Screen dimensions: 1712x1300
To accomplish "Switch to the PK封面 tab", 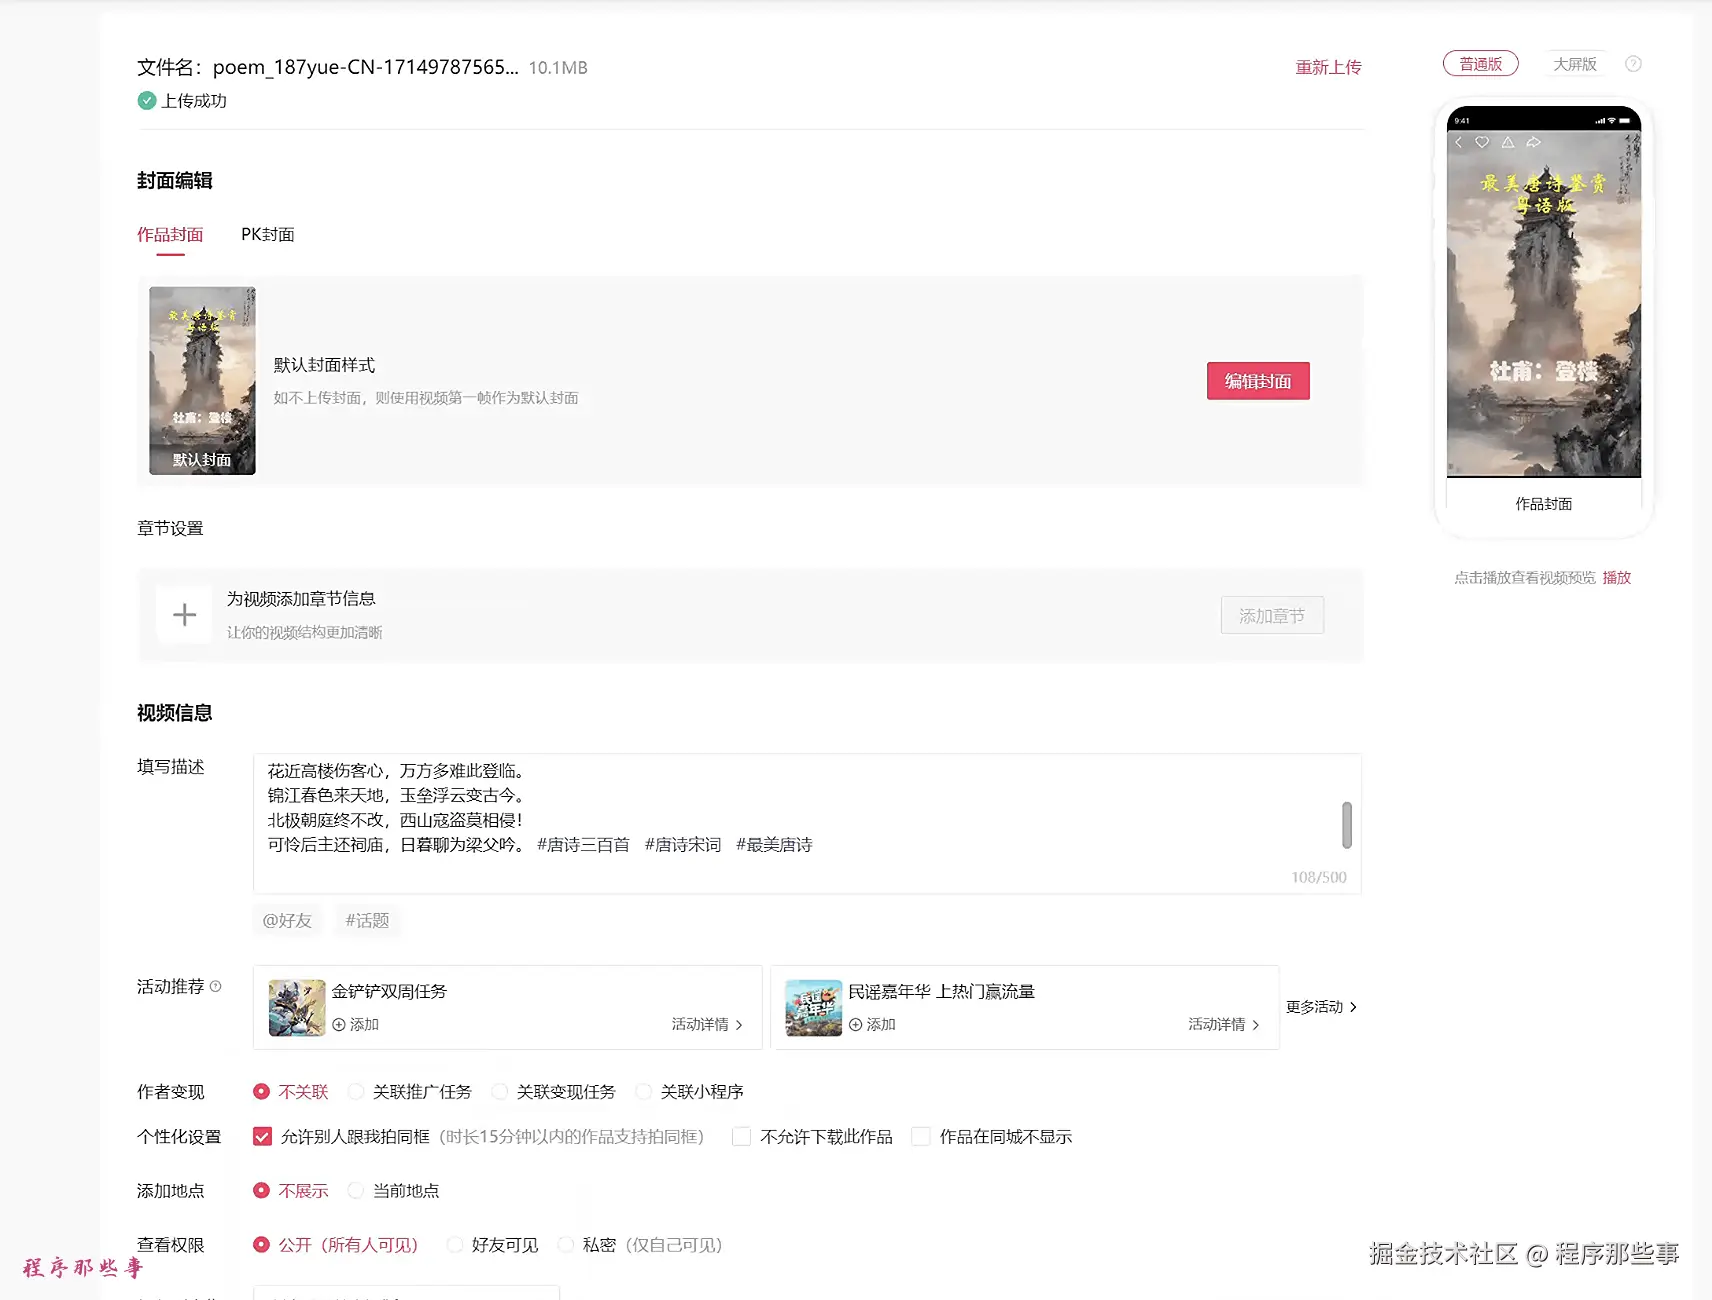I will click(268, 235).
